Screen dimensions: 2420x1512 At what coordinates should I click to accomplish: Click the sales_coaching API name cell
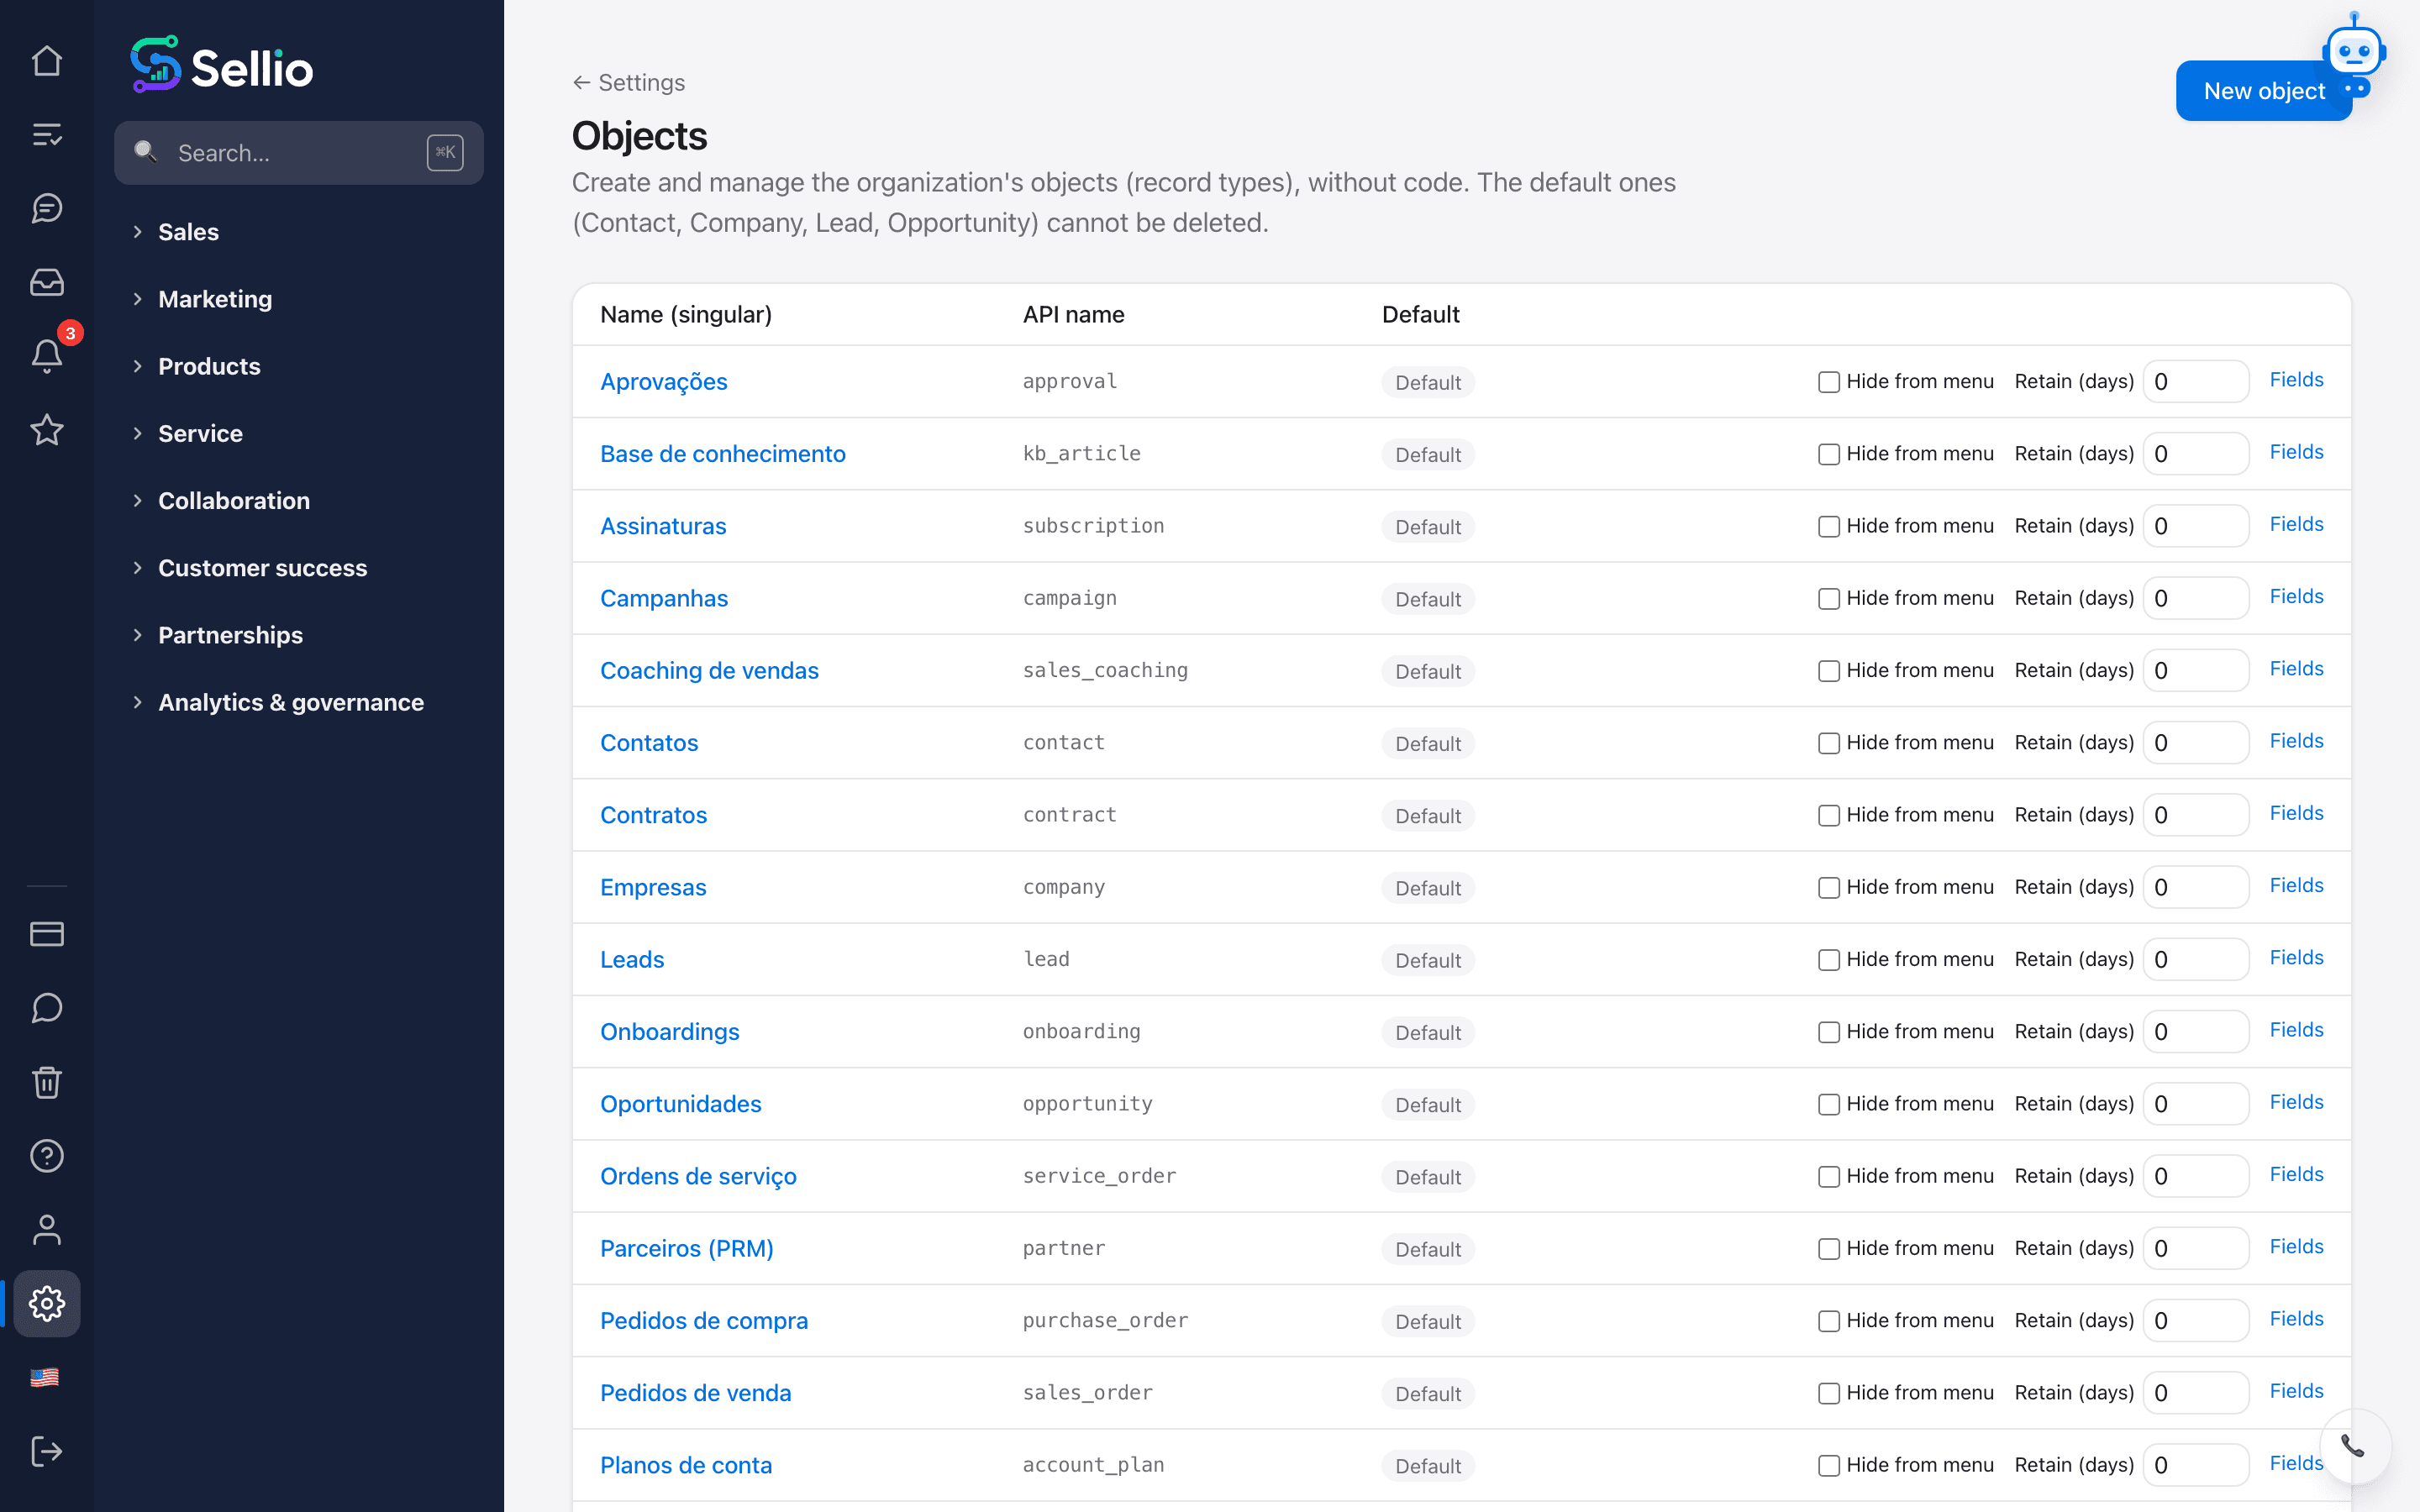pyautogui.click(x=1105, y=670)
